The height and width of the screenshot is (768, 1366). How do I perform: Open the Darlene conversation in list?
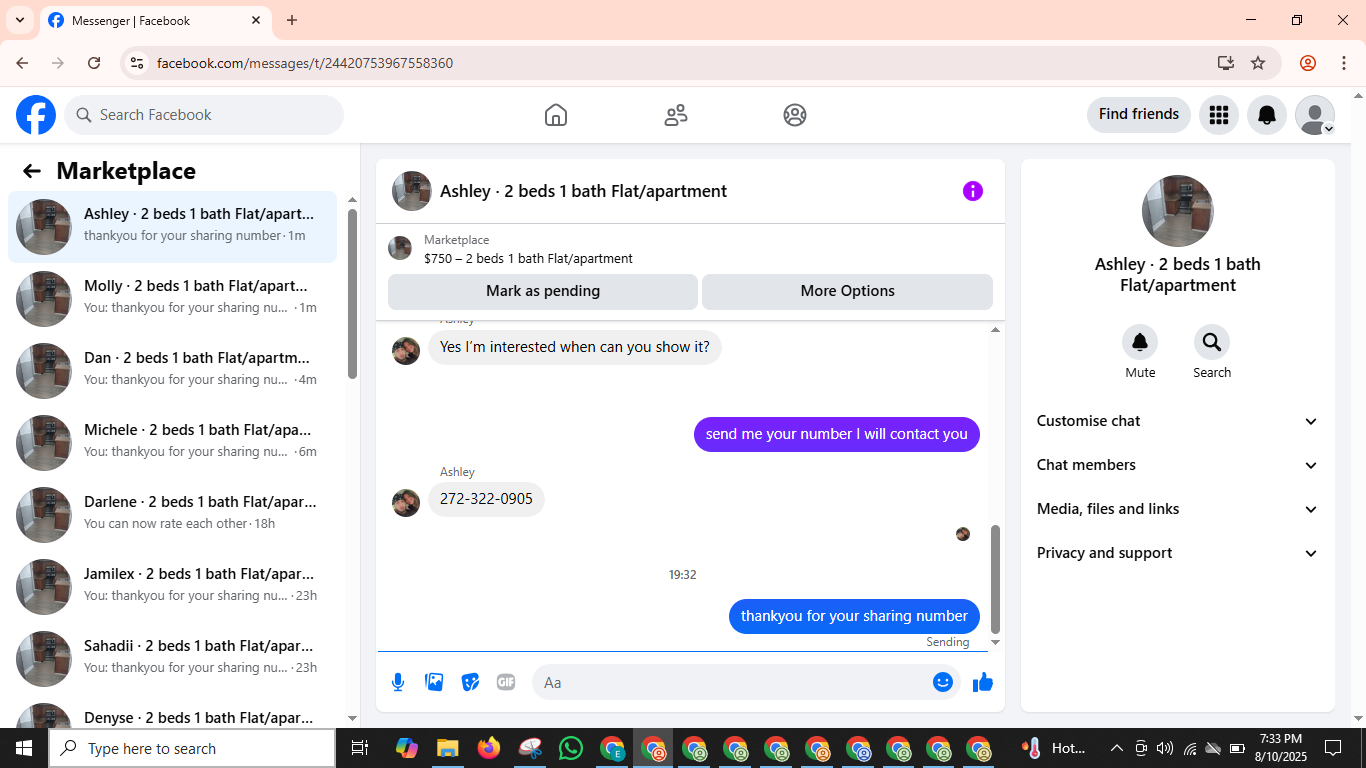click(x=172, y=515)
